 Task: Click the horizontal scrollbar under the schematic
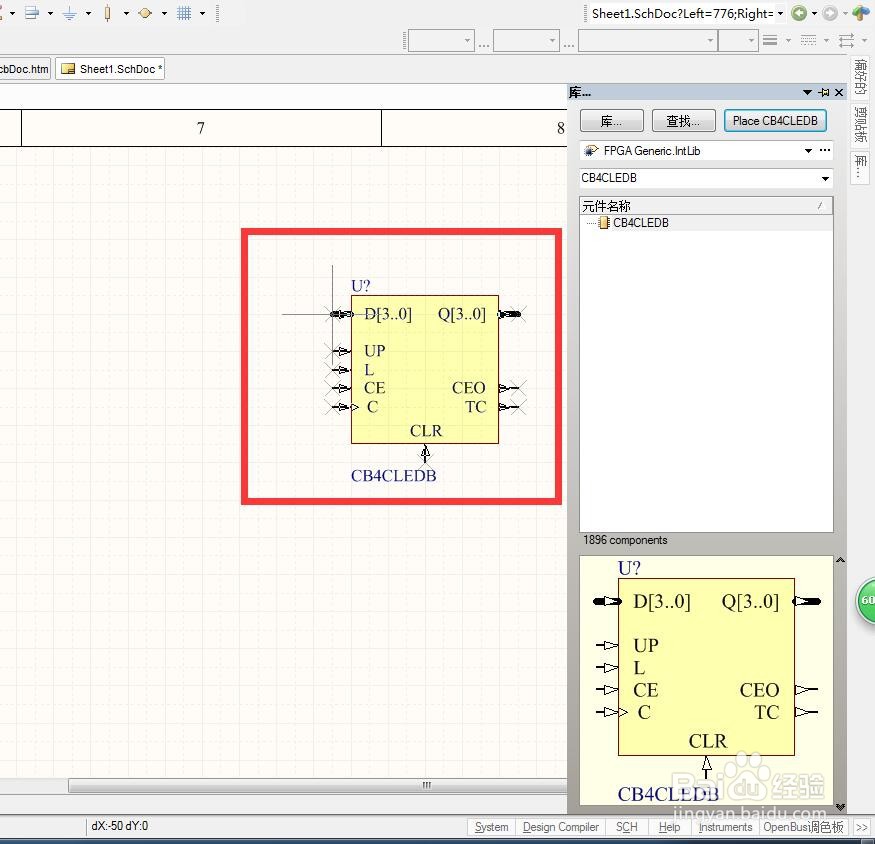[x=318, y=785]
